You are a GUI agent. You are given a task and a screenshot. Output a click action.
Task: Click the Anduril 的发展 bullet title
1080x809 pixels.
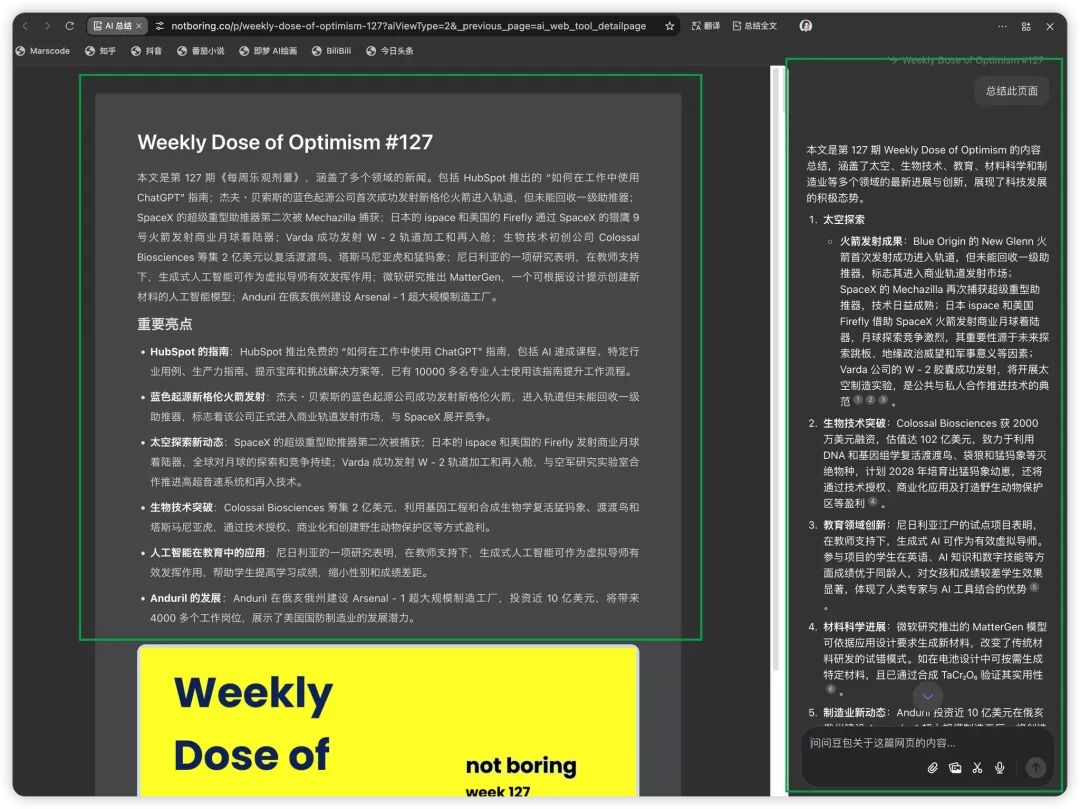tap(185, 598)
